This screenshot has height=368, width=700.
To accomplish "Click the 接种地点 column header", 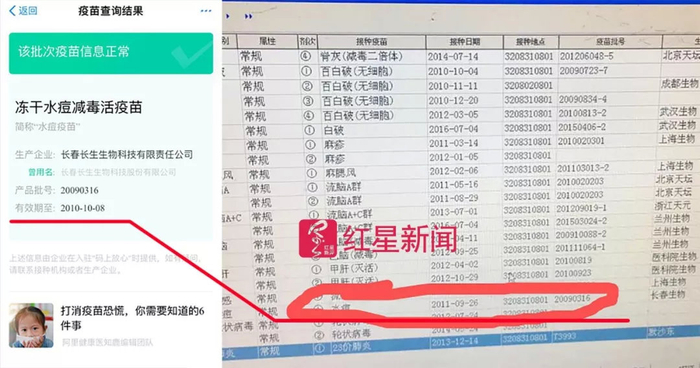I will pyautogui.click(x=530, y=42).
